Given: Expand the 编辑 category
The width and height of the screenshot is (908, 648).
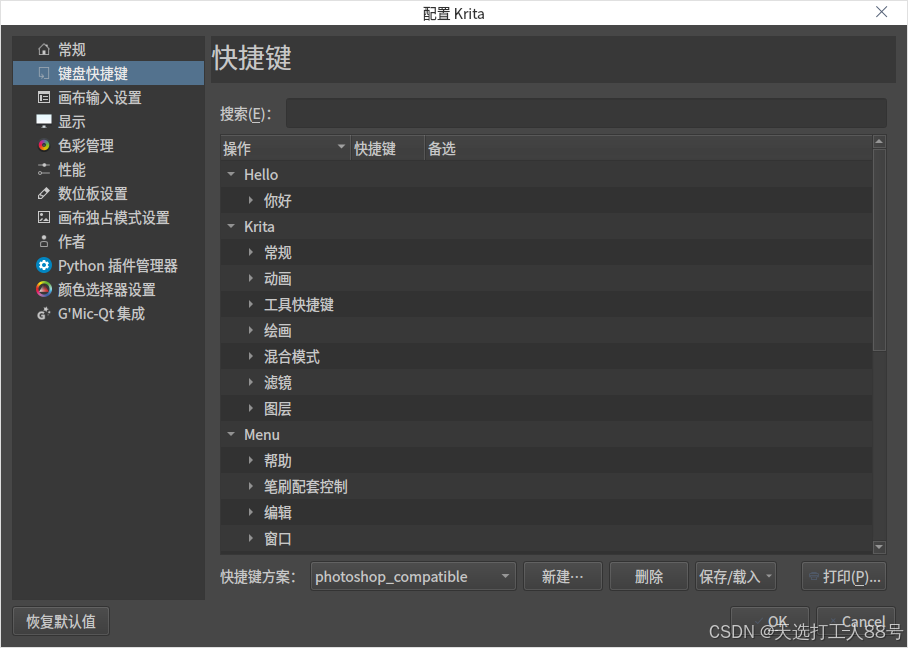Looking at the screenshot, I should point(251,512).
